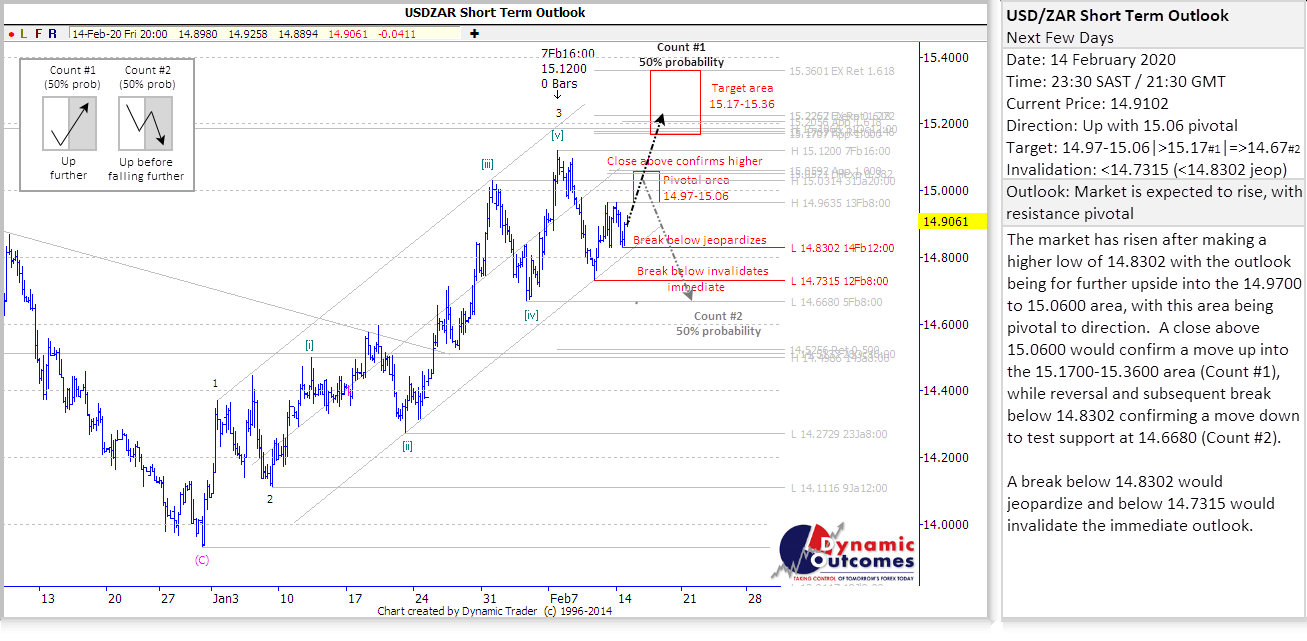
Task: Click the Target area 15.17-15.36 label
Action: tap(742, 96)
